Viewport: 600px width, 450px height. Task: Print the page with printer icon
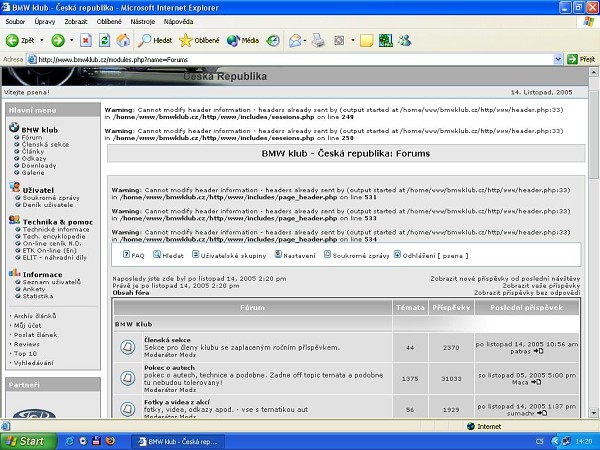tap(318, 40)
